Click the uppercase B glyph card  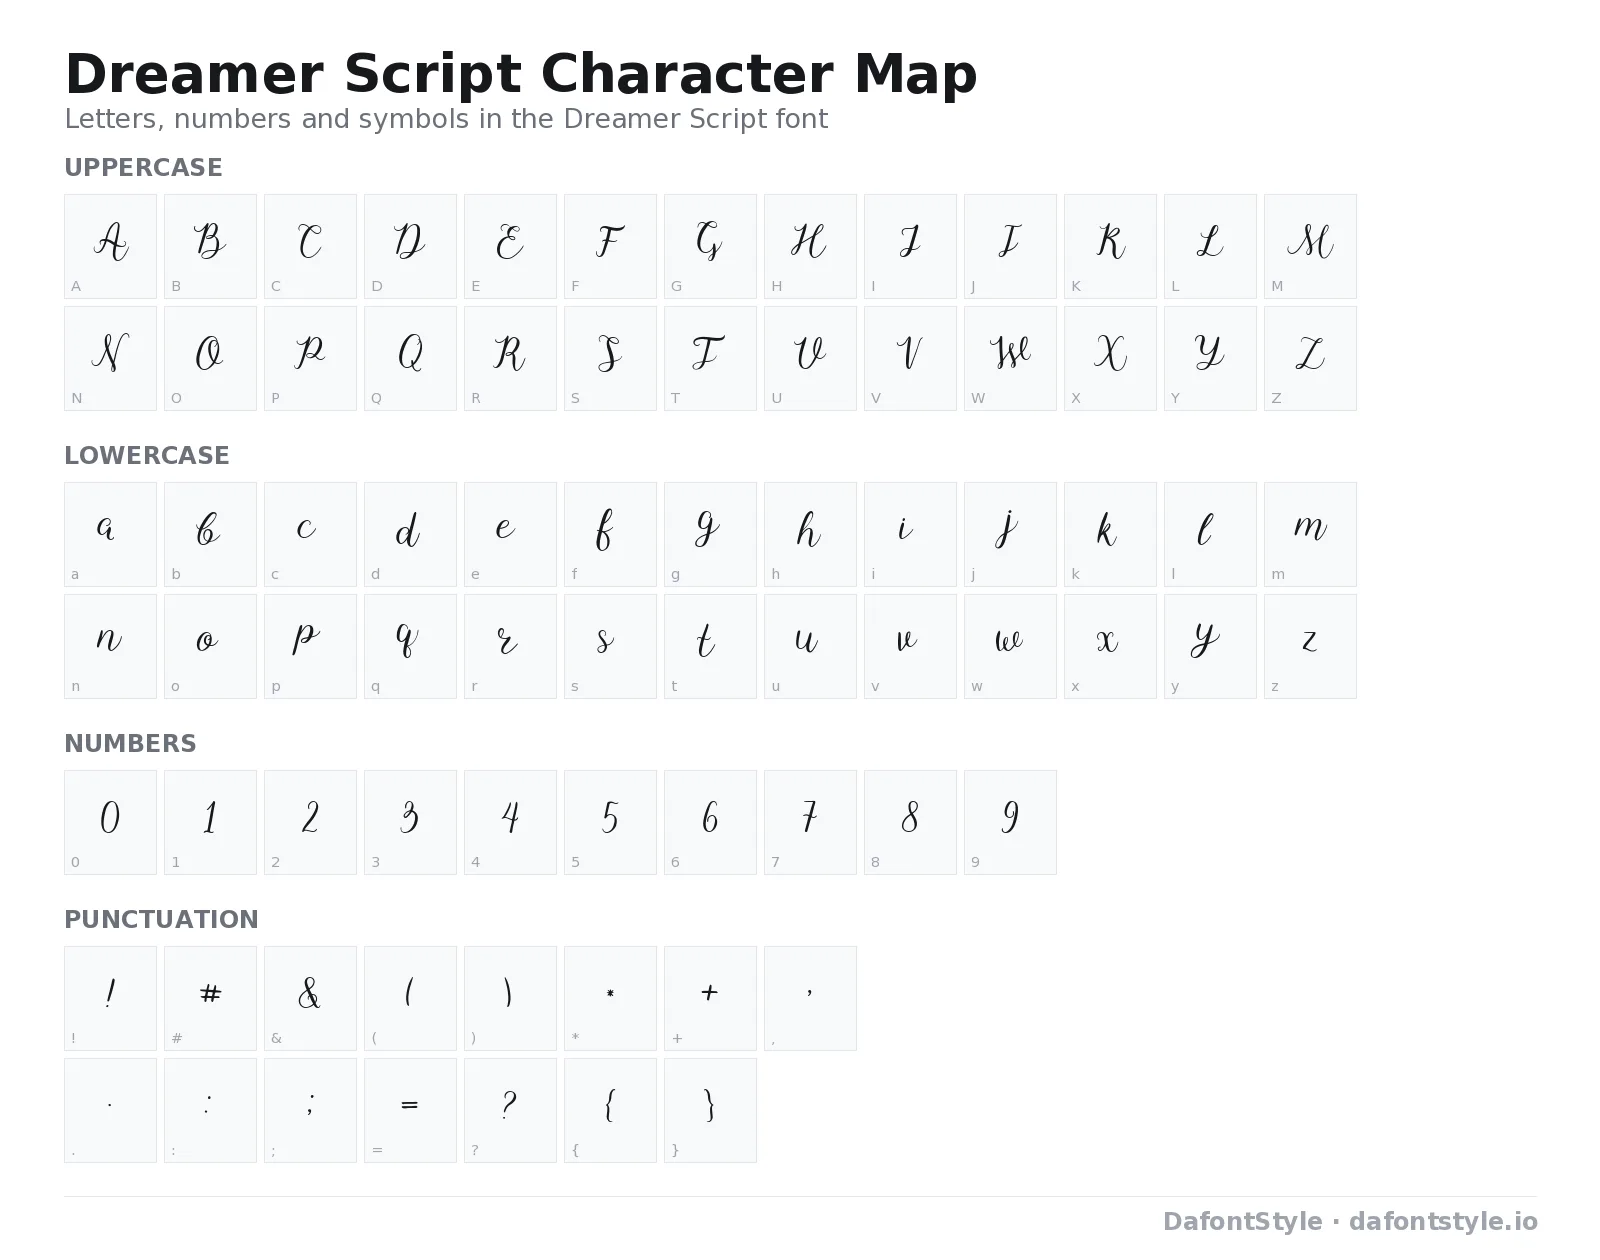[210, 246]
